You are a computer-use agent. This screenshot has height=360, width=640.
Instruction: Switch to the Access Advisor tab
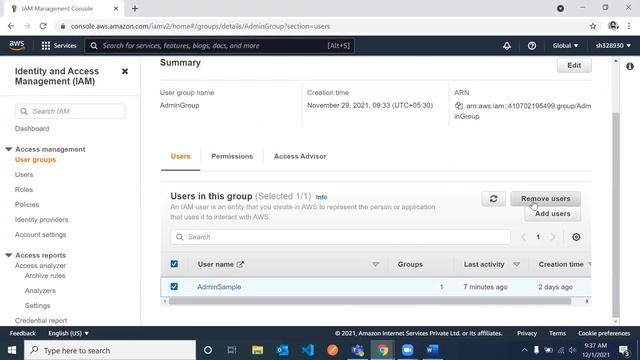[300, 156]
